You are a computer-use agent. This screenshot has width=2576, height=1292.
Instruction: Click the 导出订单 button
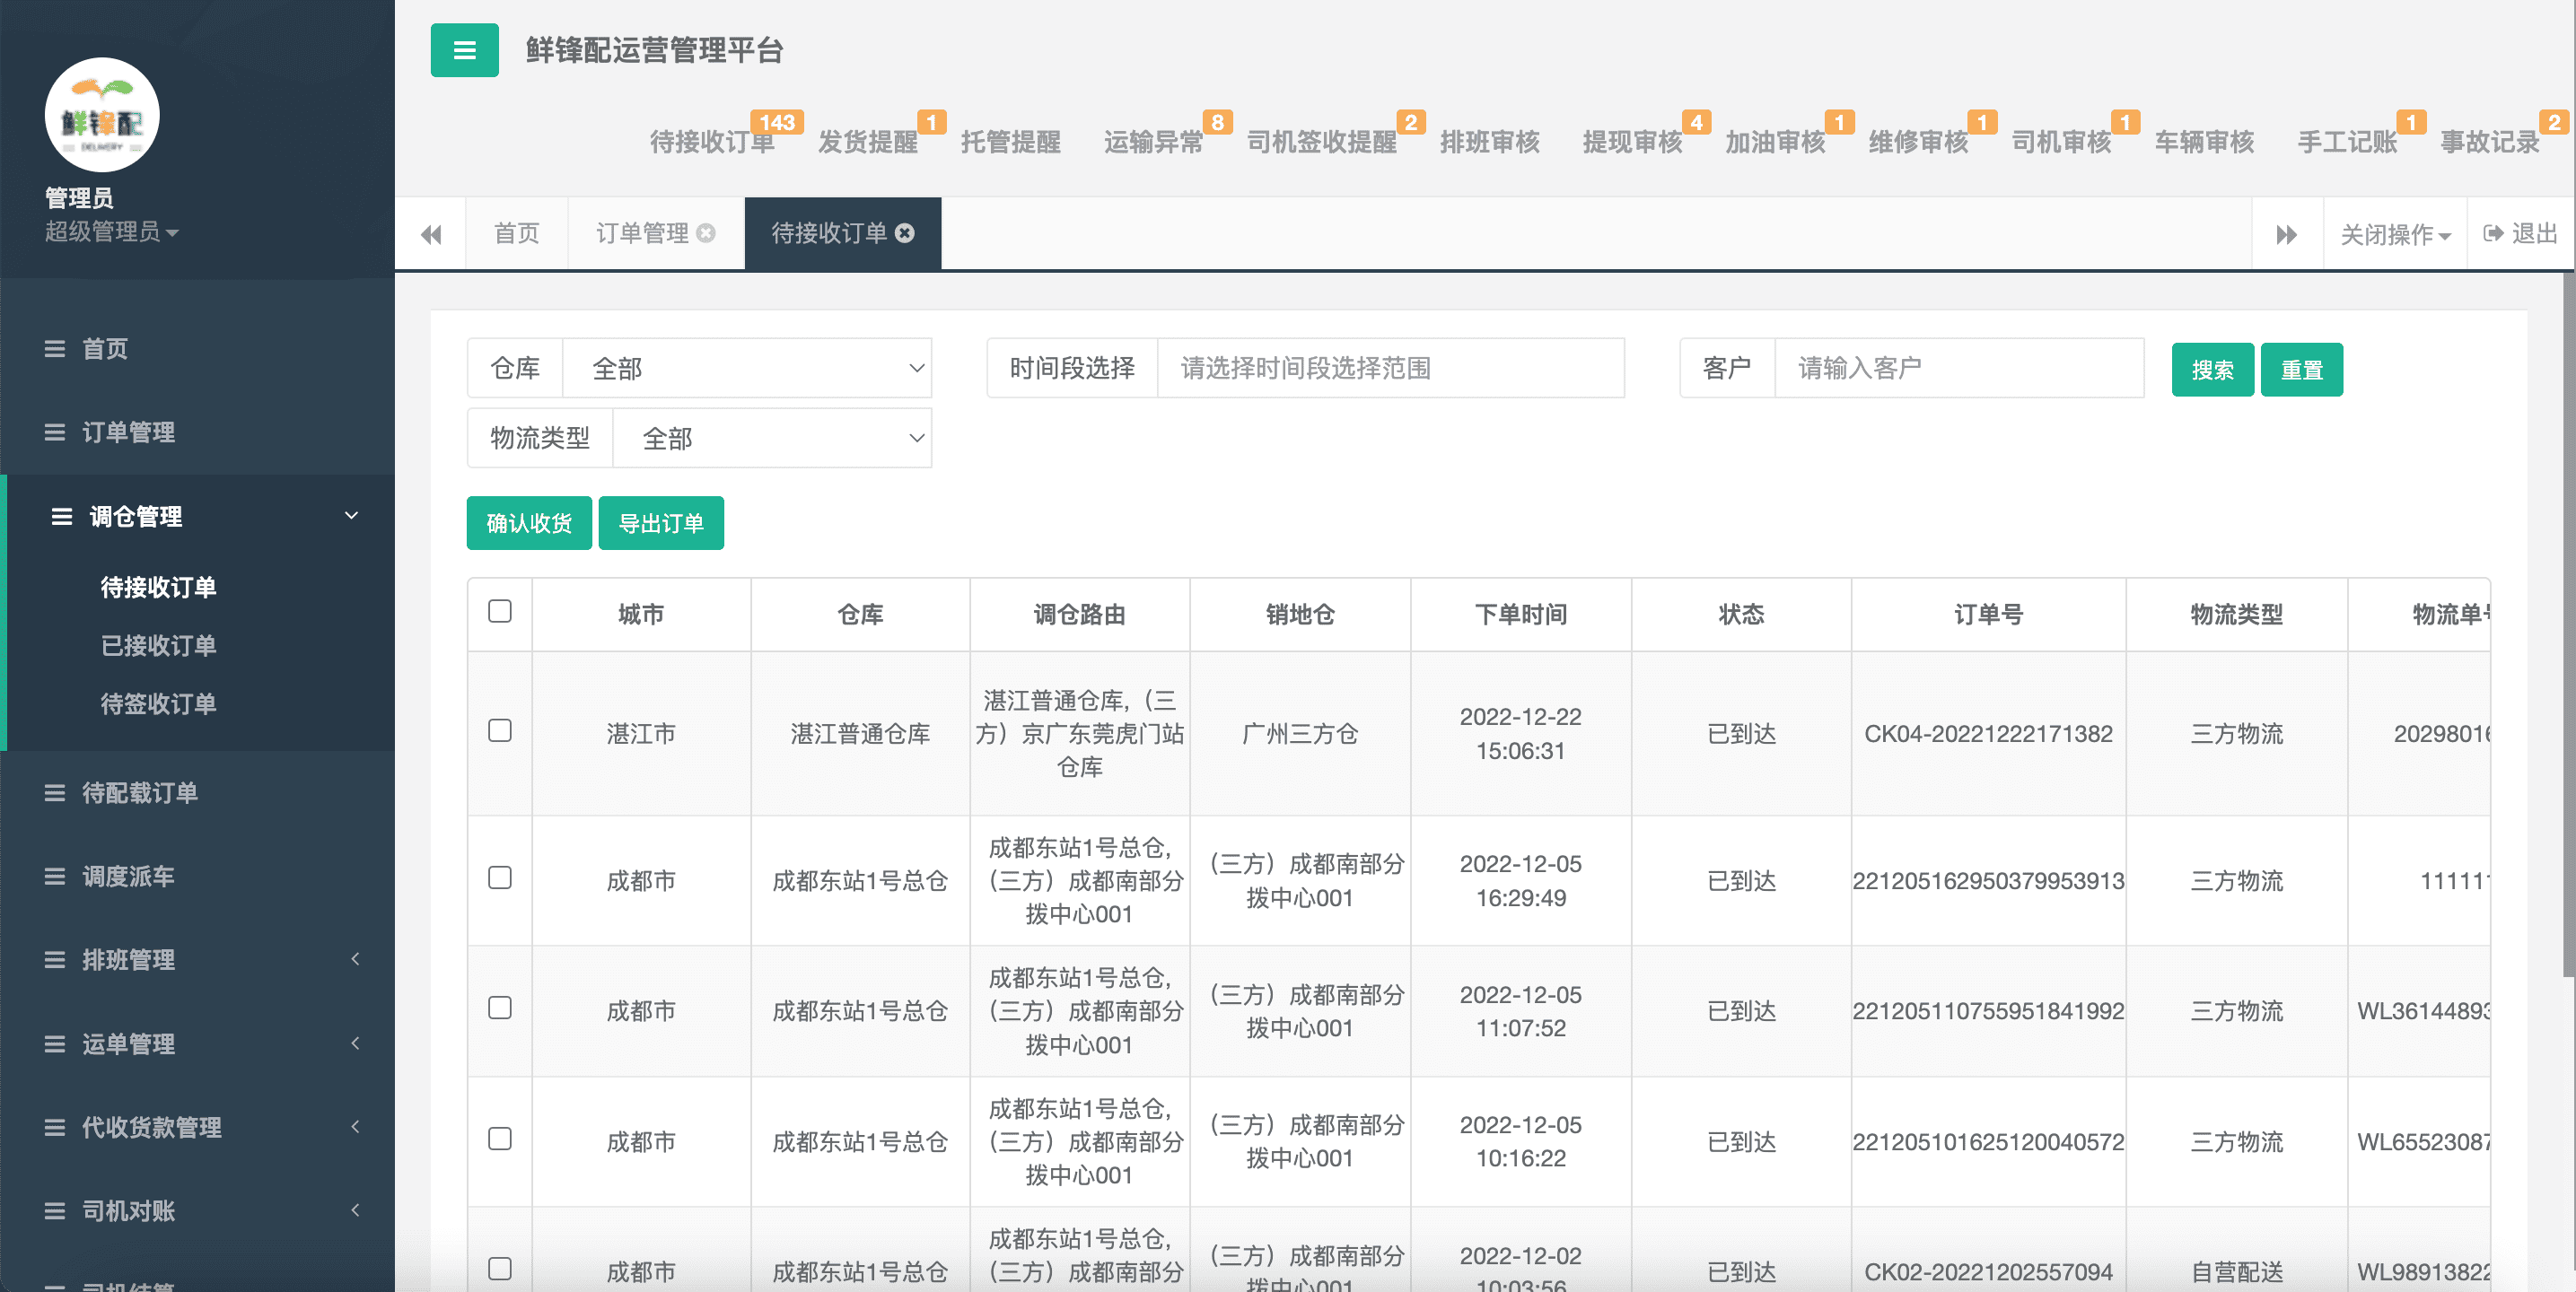661,523
